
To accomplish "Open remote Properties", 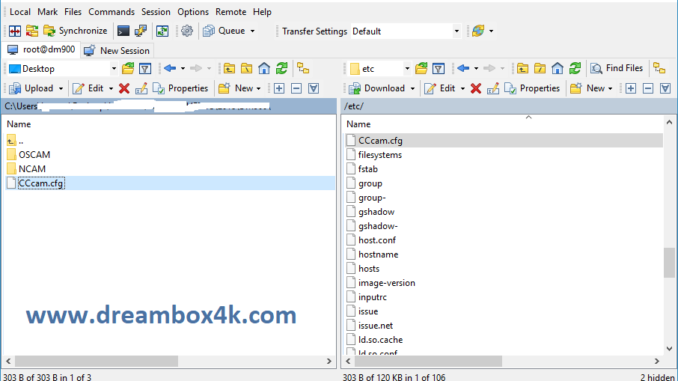I will (x=532, y=88).
